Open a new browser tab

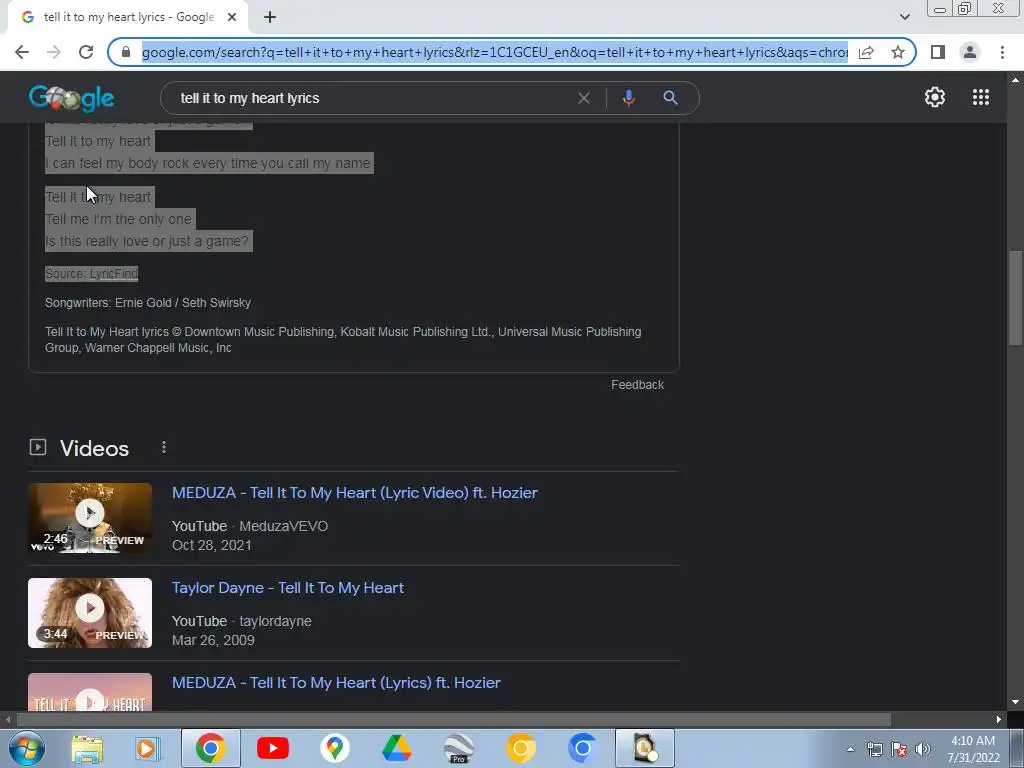270,18
